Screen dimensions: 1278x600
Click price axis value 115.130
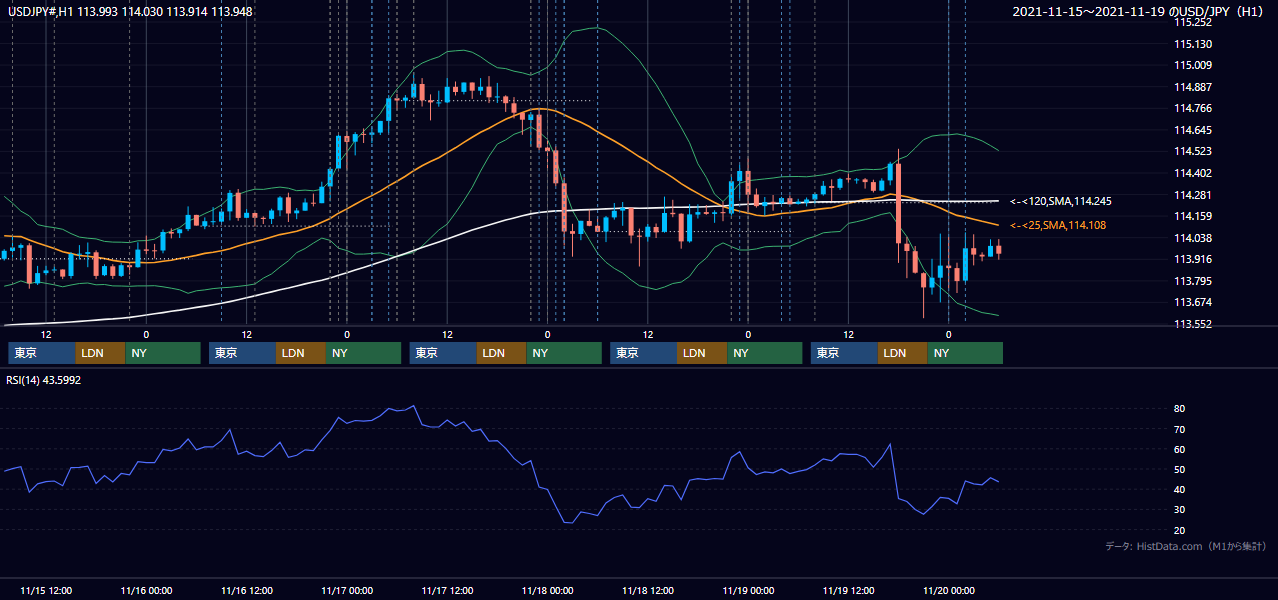pos(1193,44)
